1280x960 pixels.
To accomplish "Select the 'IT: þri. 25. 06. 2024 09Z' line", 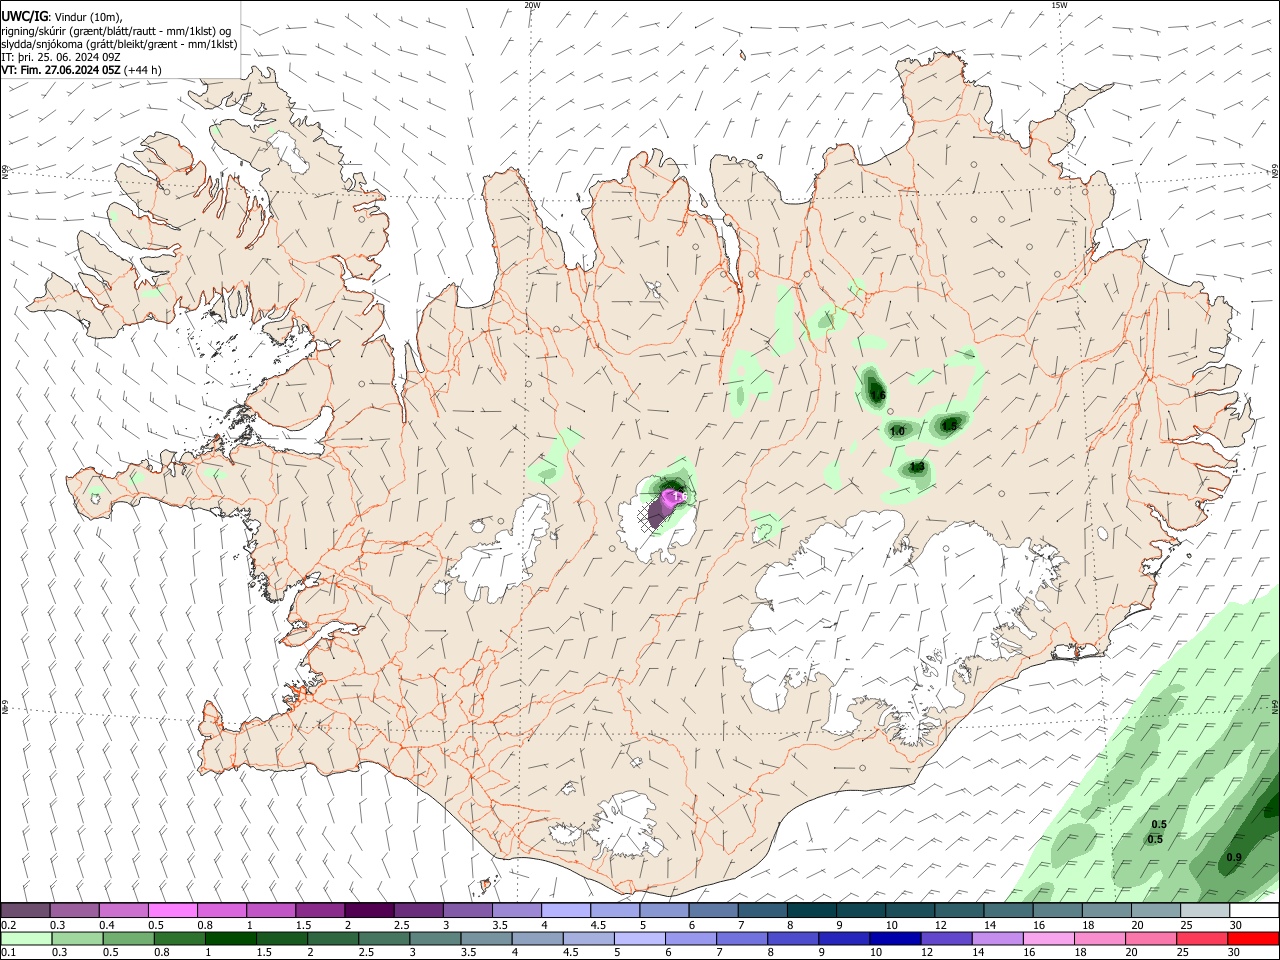I will tap(61, 57).
